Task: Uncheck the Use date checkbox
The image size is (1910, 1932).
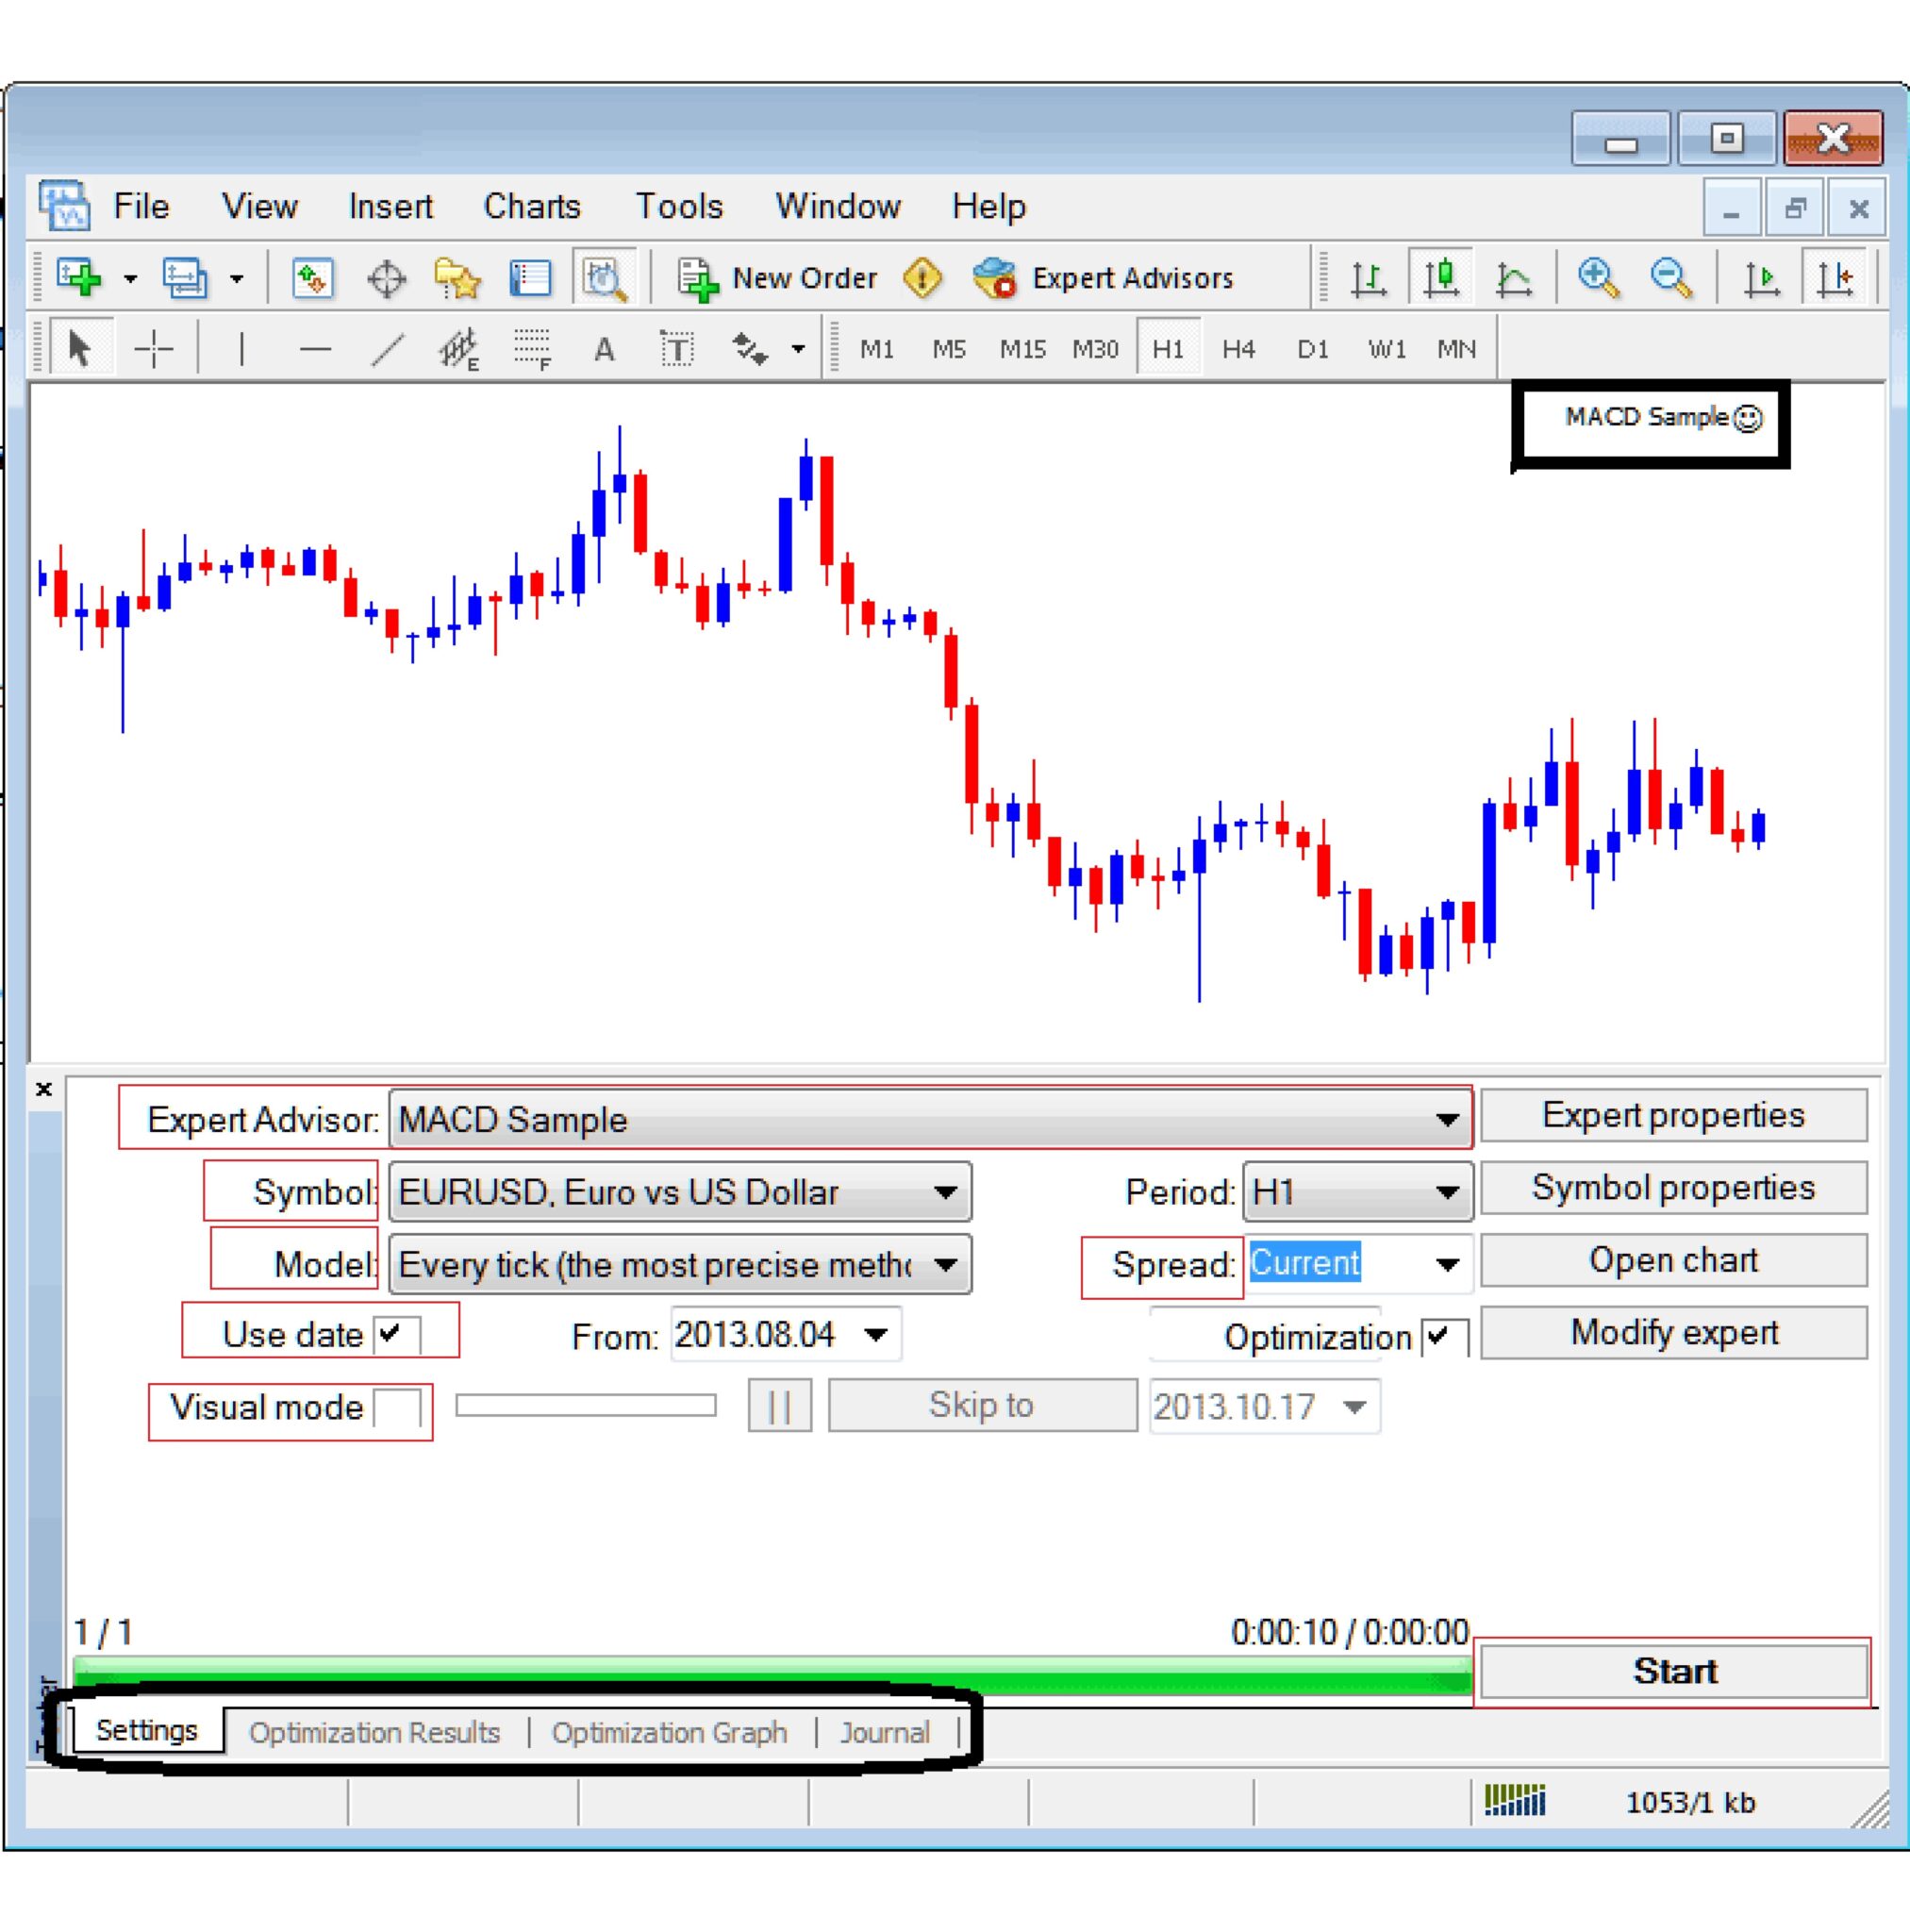Action: click(396, 1333)
